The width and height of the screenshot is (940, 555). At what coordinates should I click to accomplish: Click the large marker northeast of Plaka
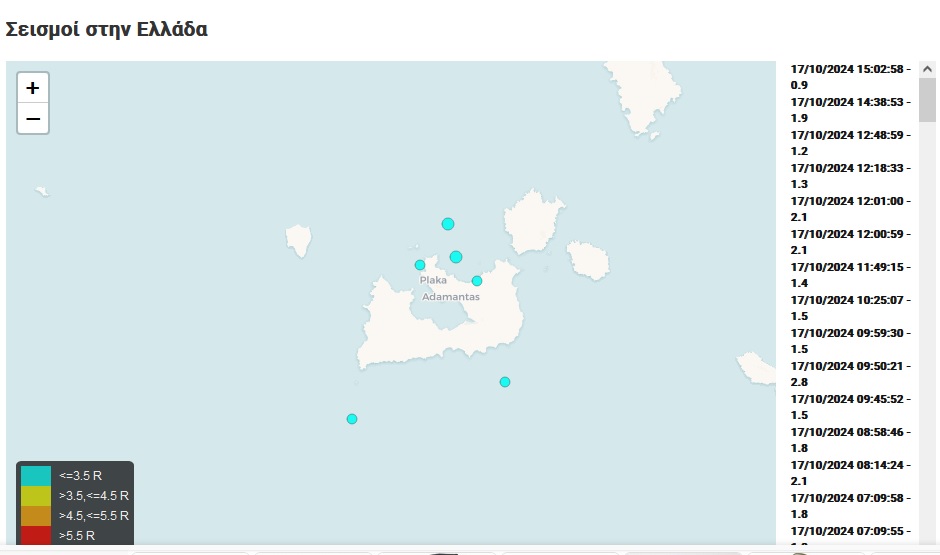456,257
